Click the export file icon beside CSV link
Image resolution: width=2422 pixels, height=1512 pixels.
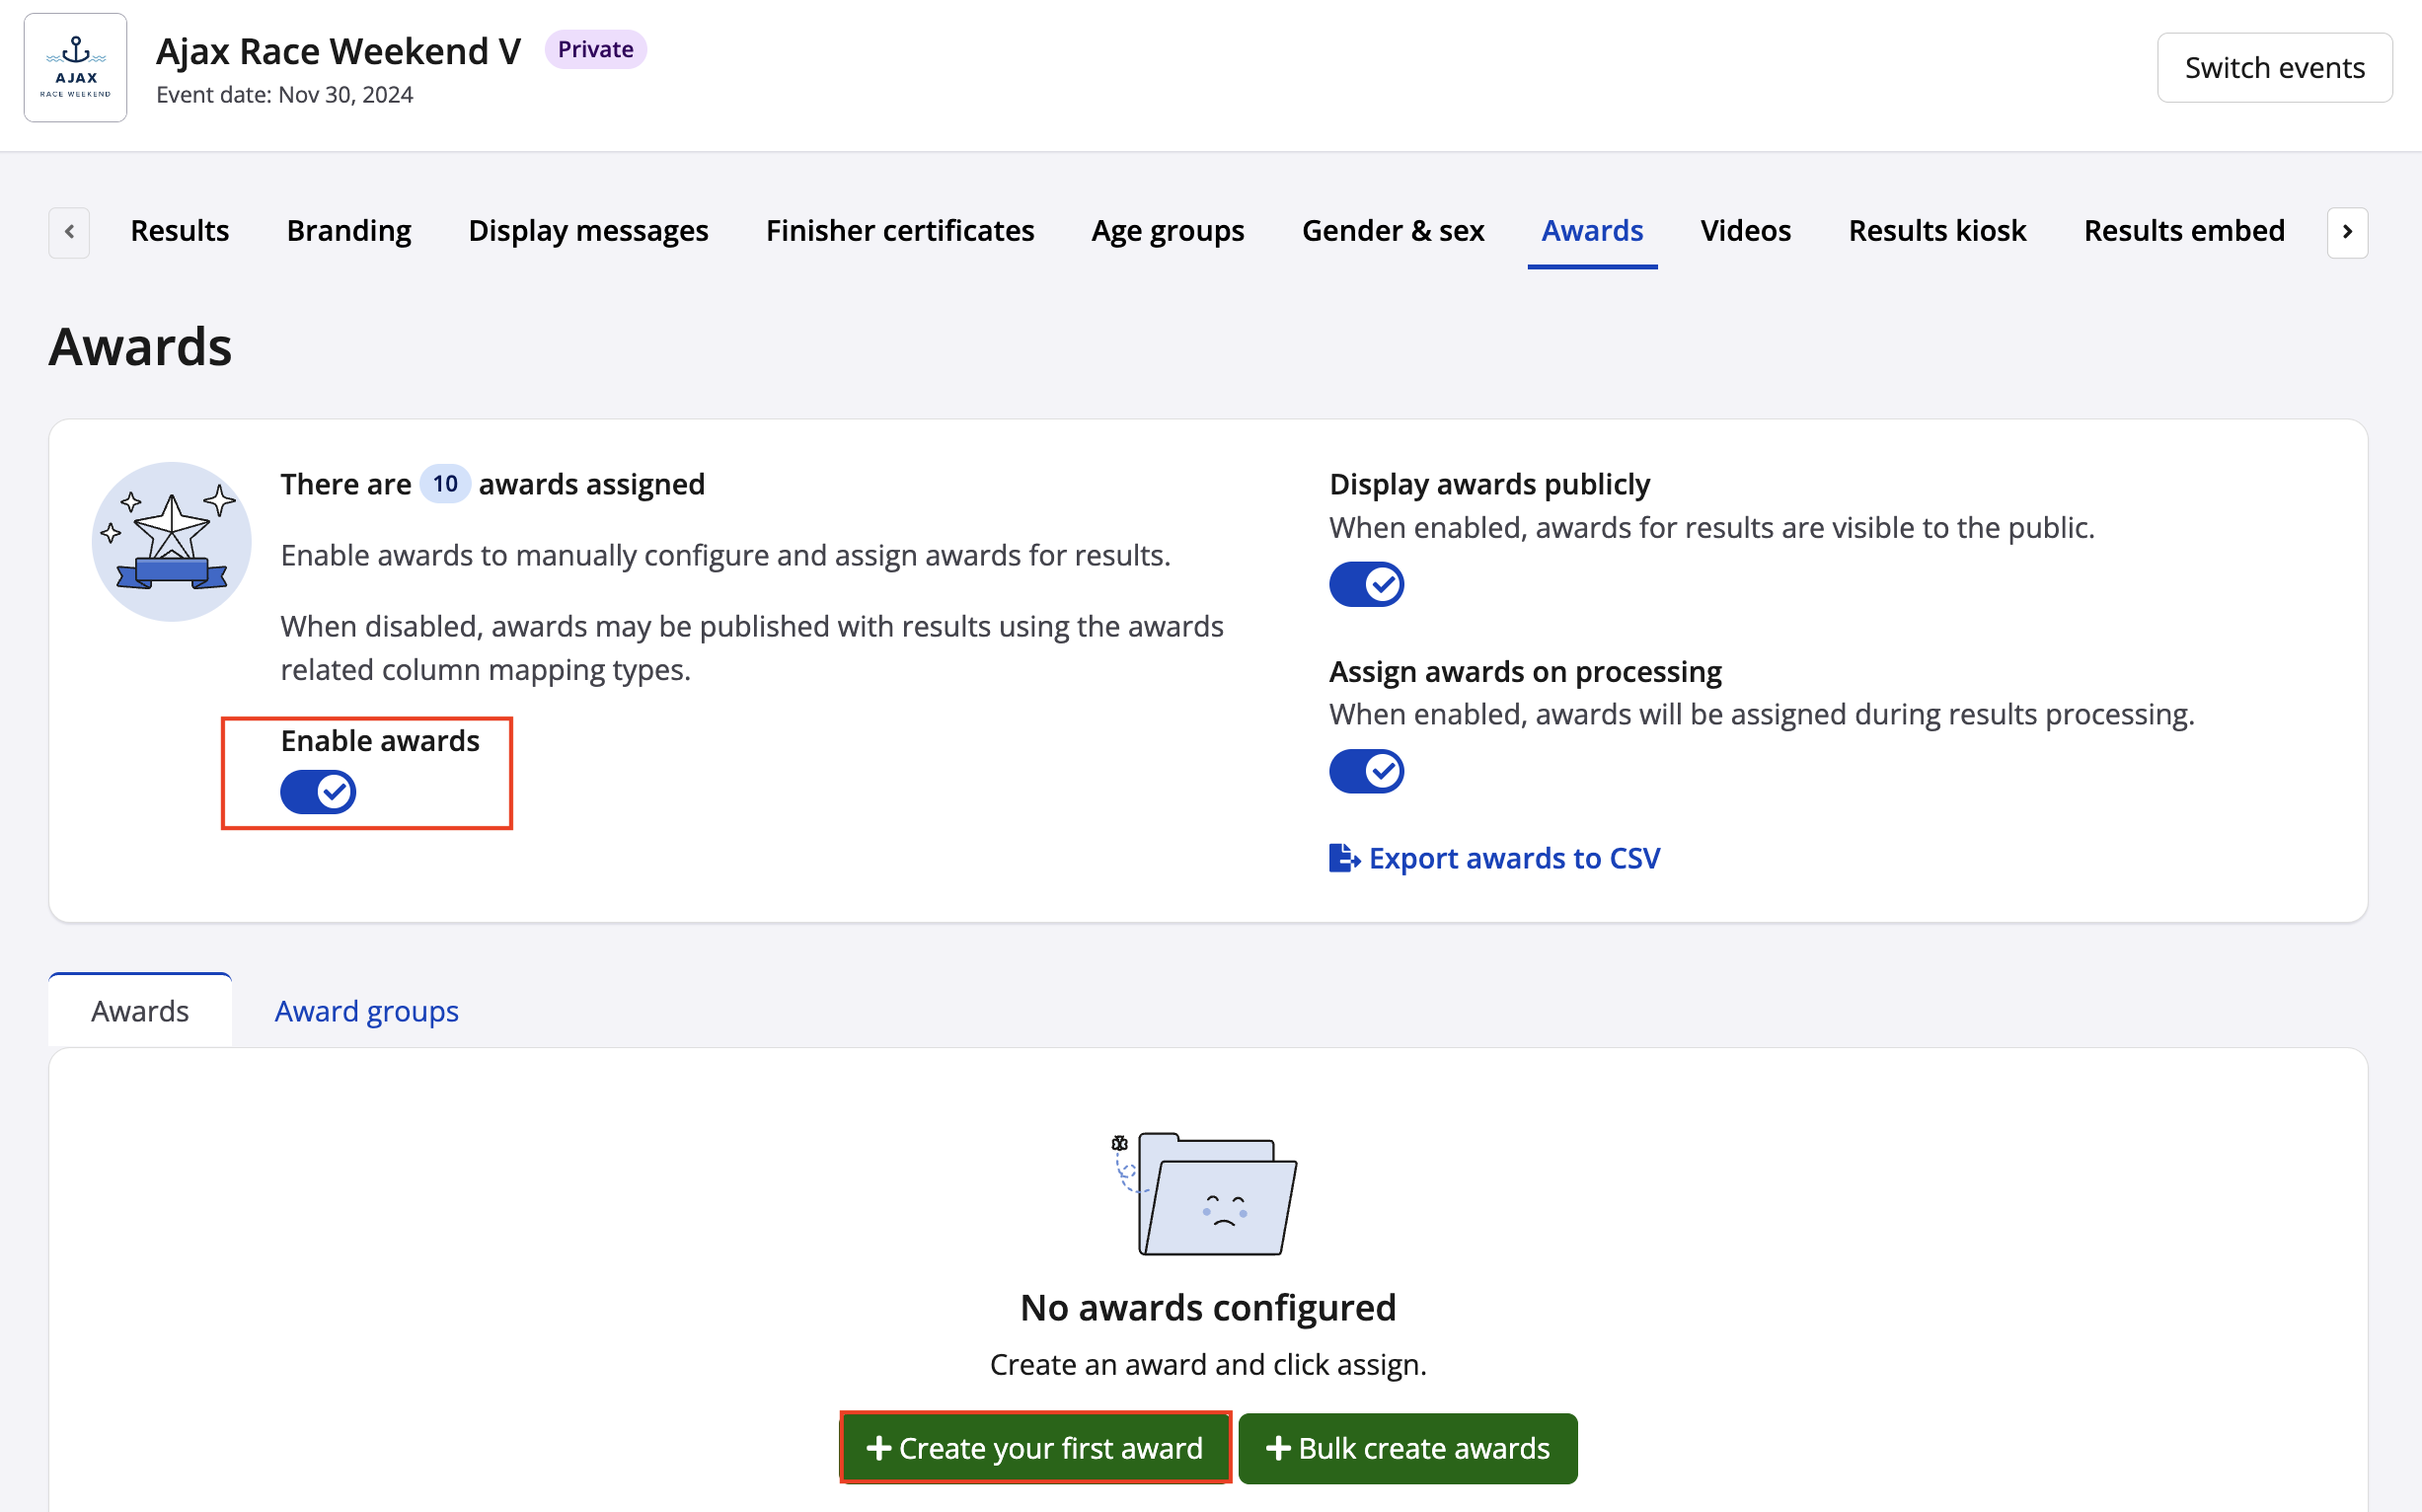pos(1343,858)
